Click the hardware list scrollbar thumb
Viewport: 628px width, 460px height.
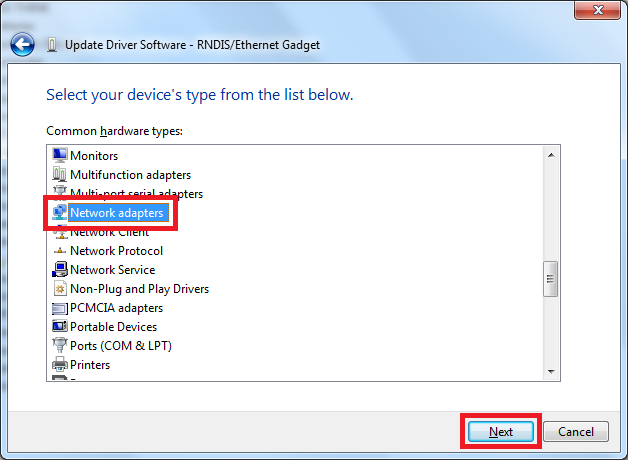(x=550, y=279)
